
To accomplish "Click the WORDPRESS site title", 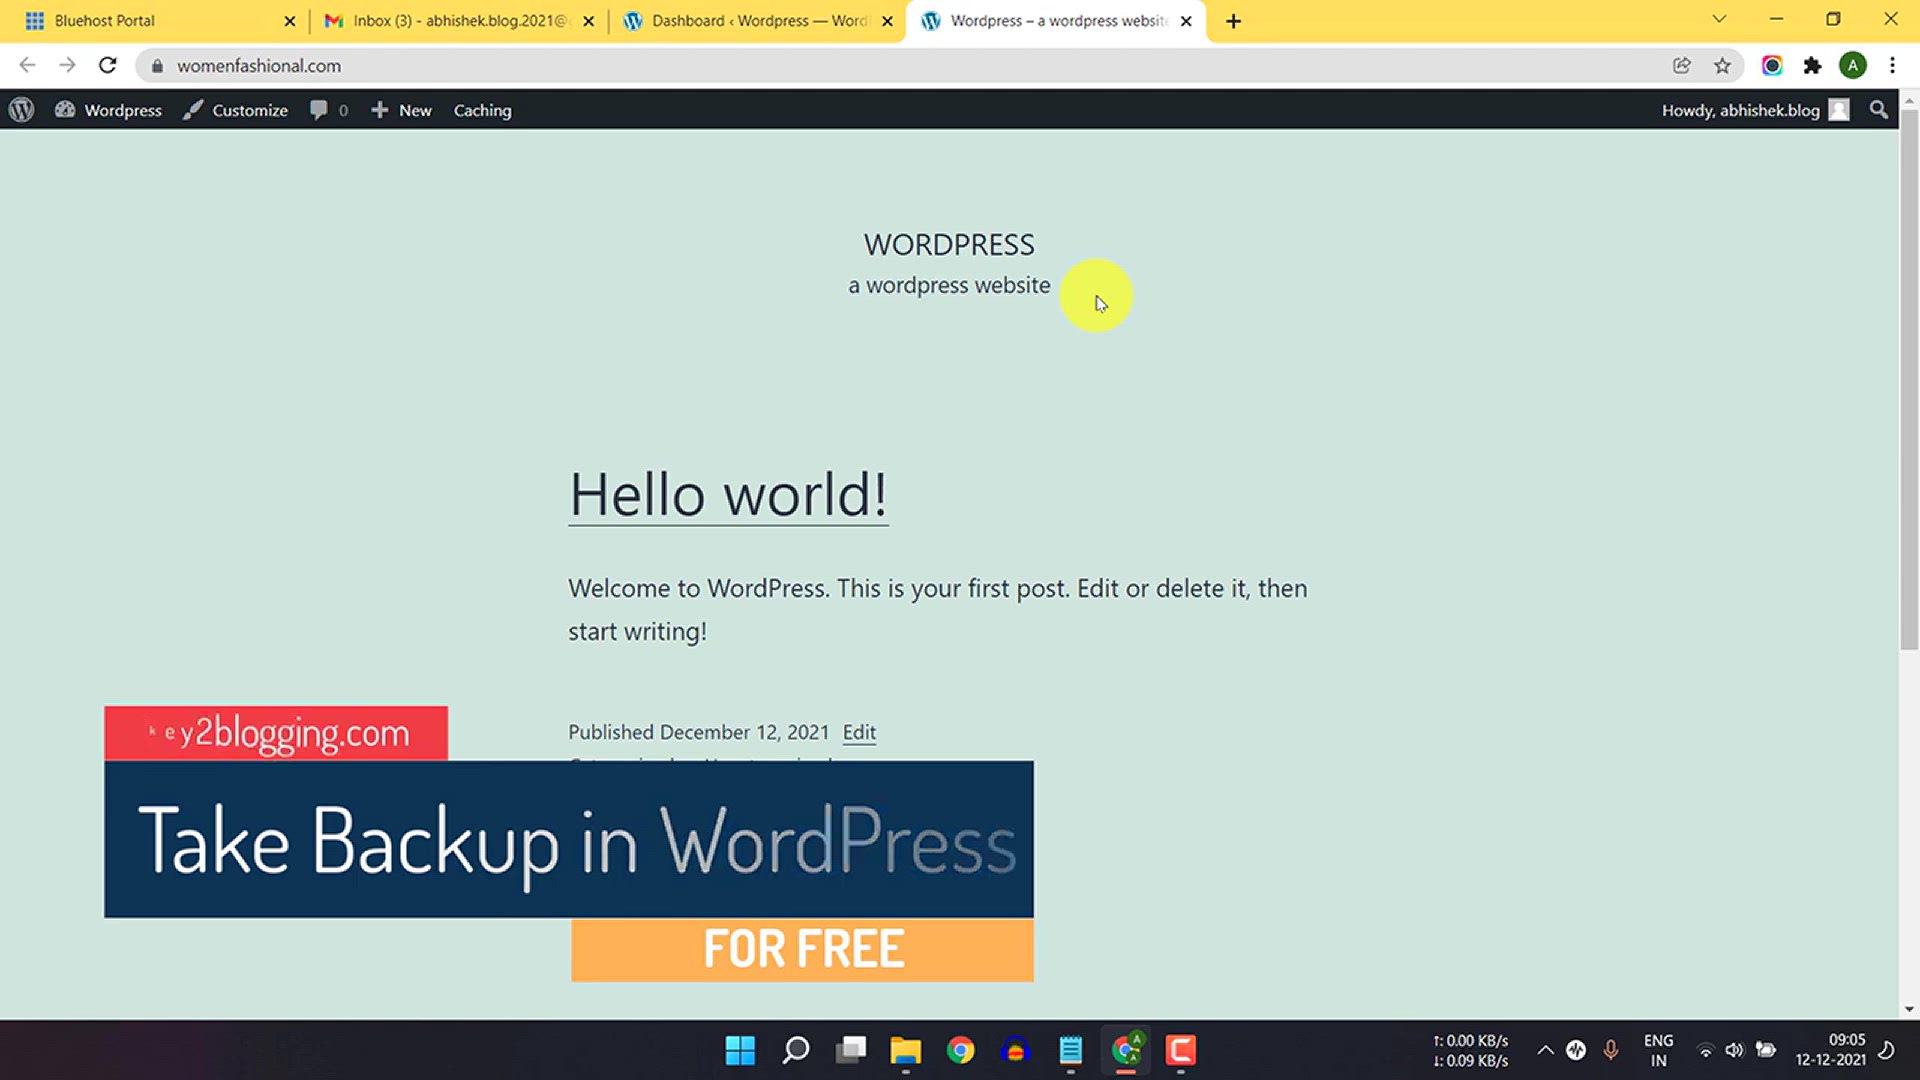I will pos(949,245).
